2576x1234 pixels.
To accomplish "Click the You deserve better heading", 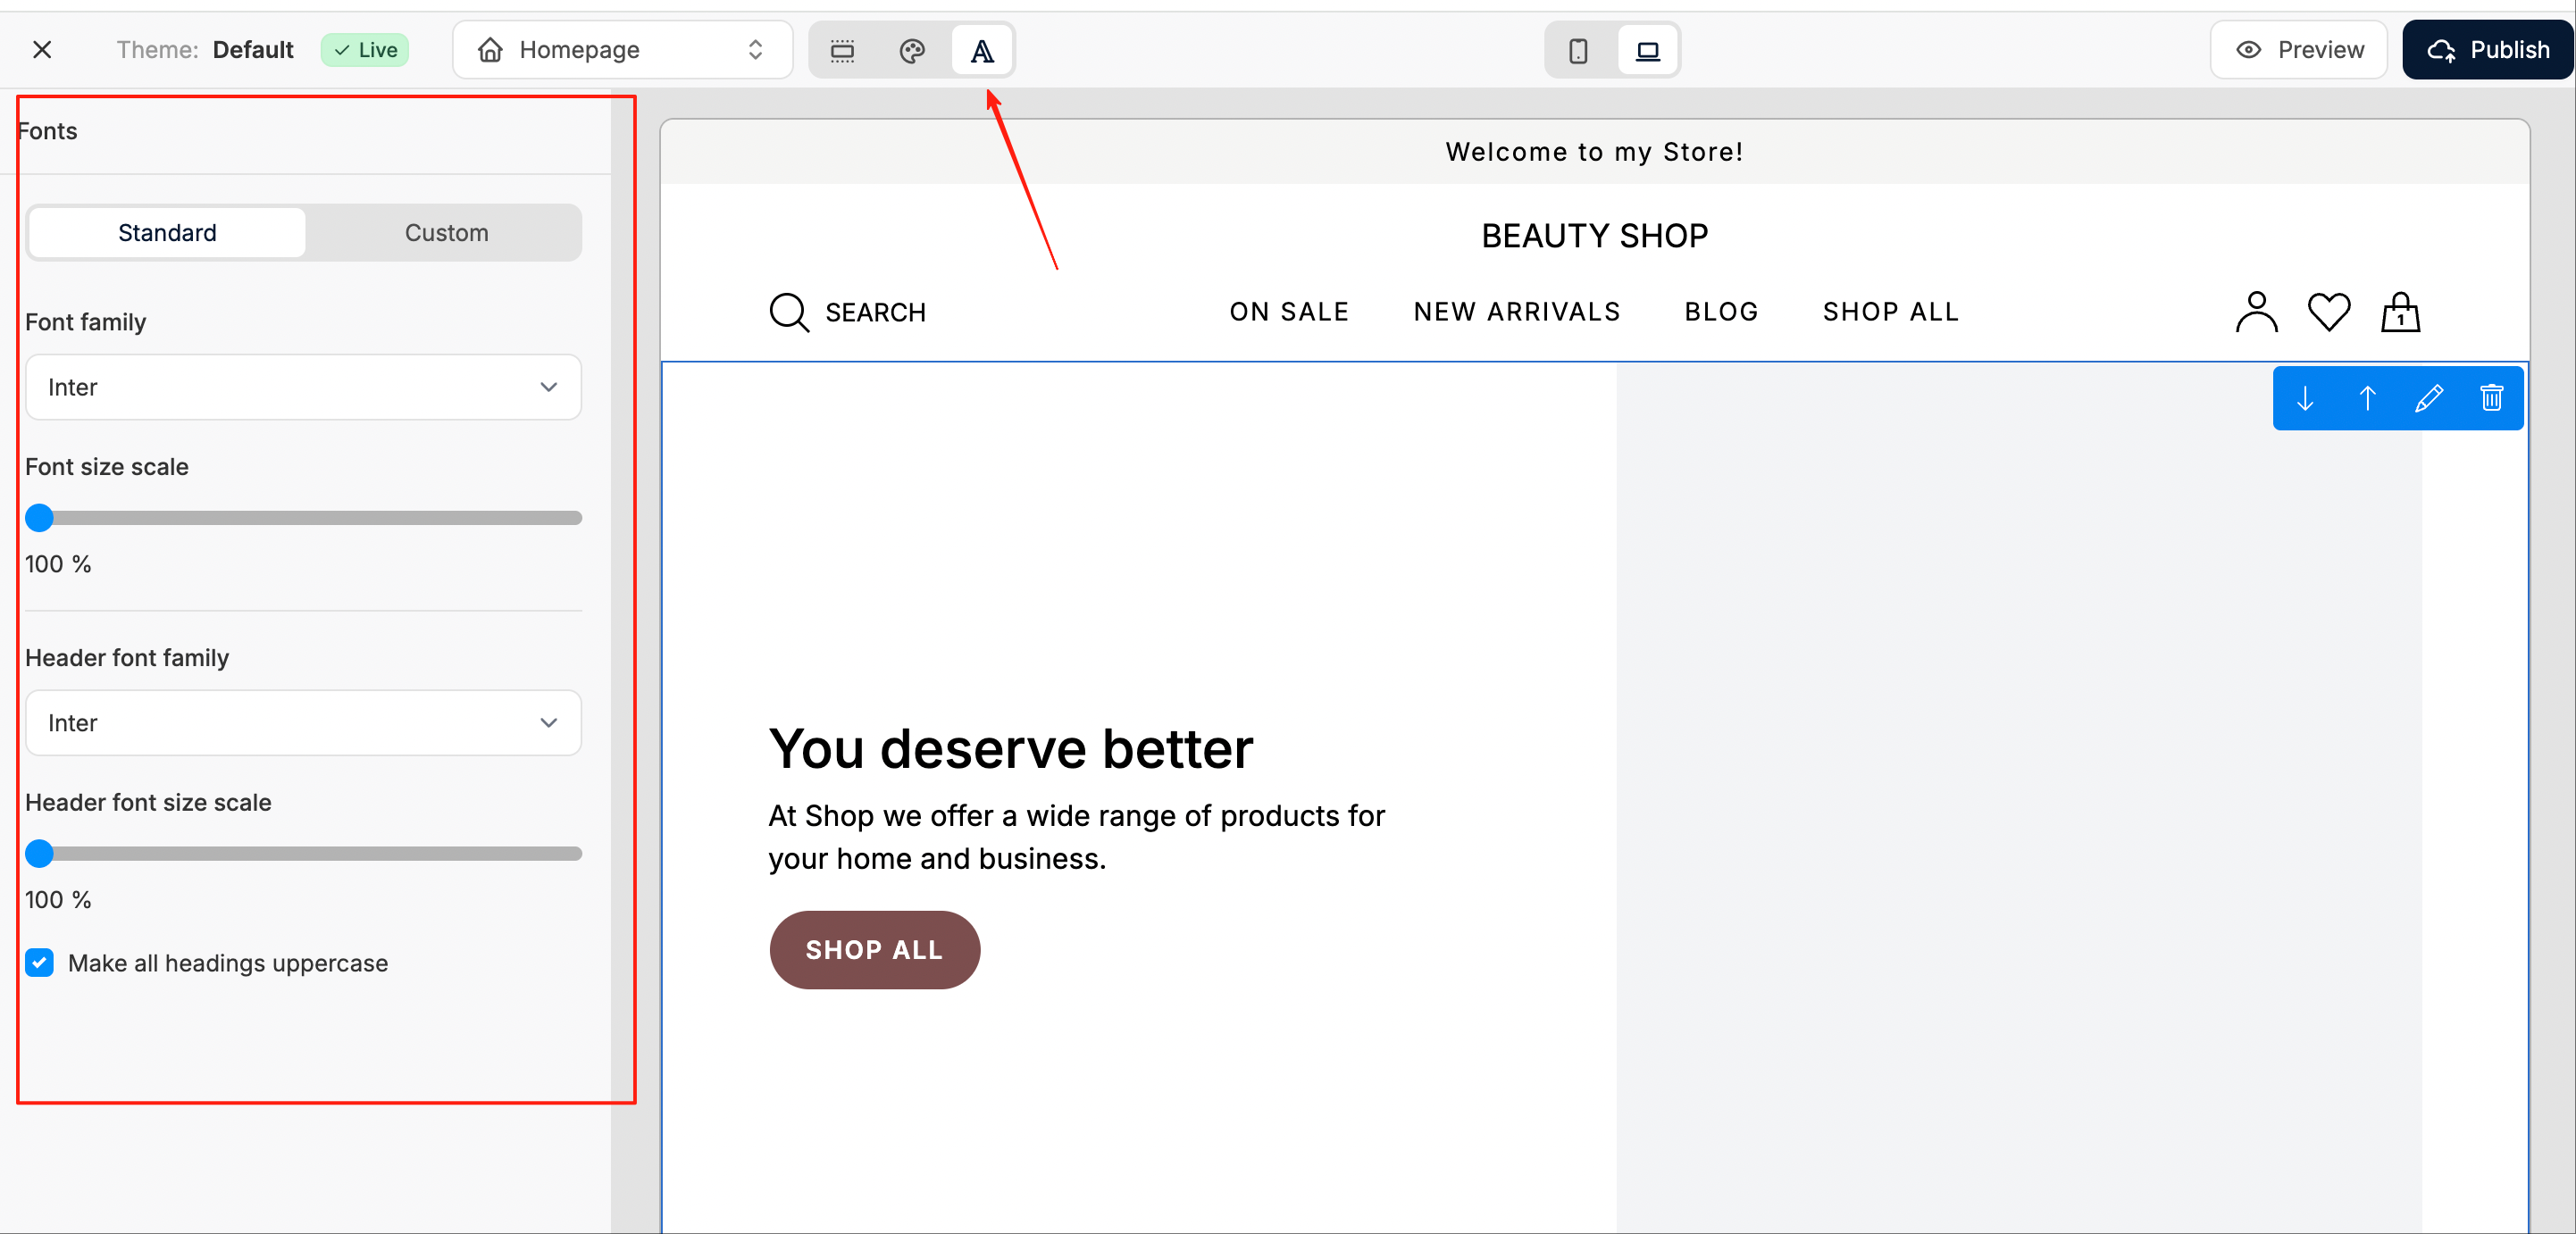I will coord(1010,748).
